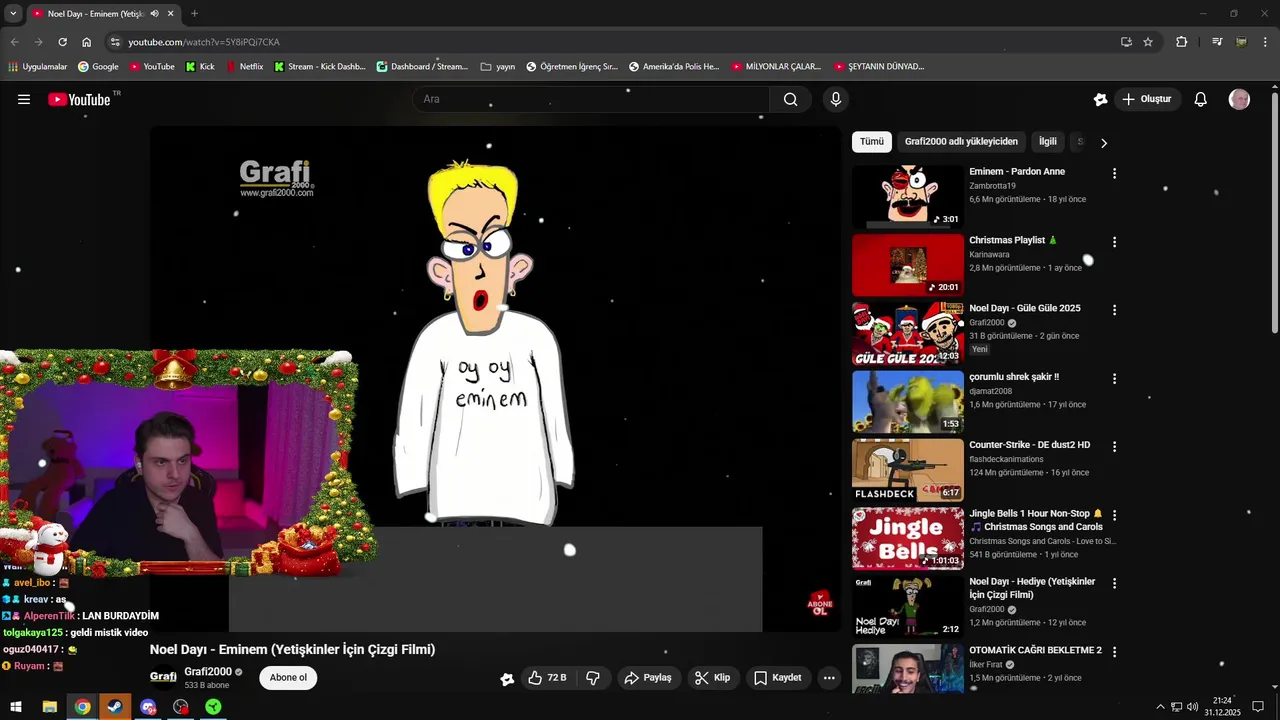Open the Grafi2000 channel name link
The width and height of the screenshot is (1280, 720).
pyautogui.click(x=208, y=672)
